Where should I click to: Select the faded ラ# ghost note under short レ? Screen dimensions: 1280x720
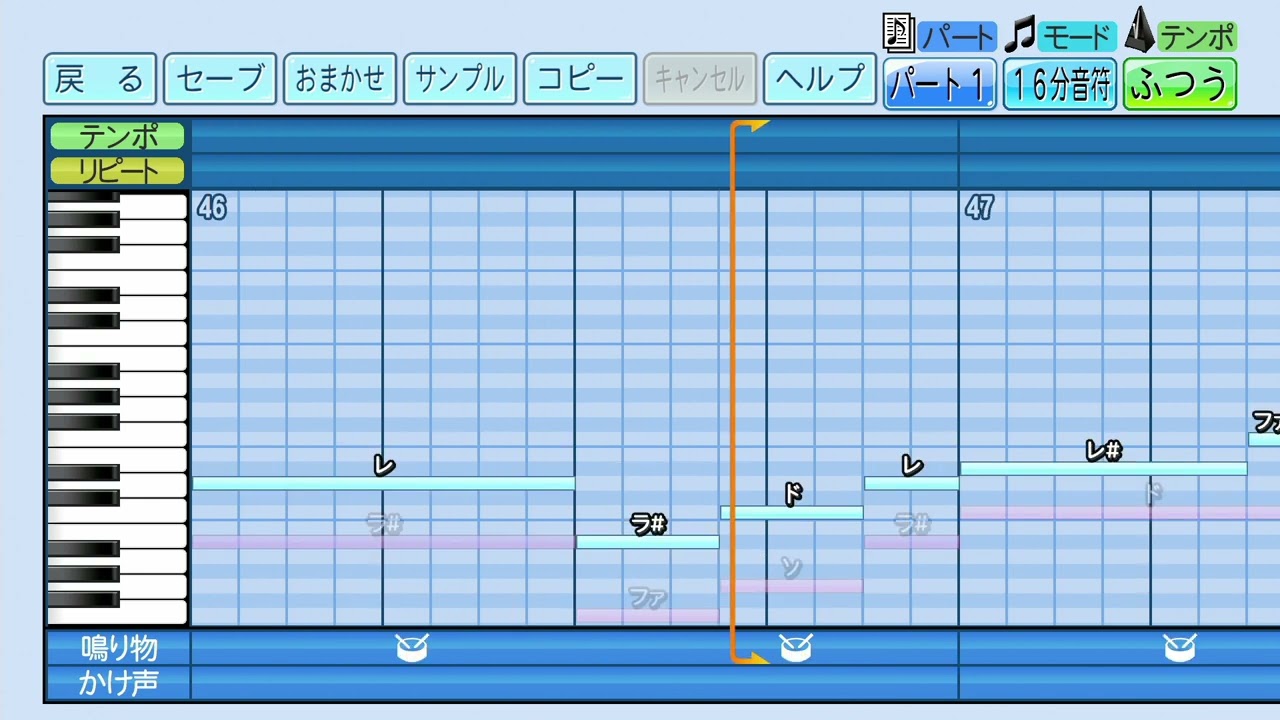pyautogui.click(x=912, y=542)
